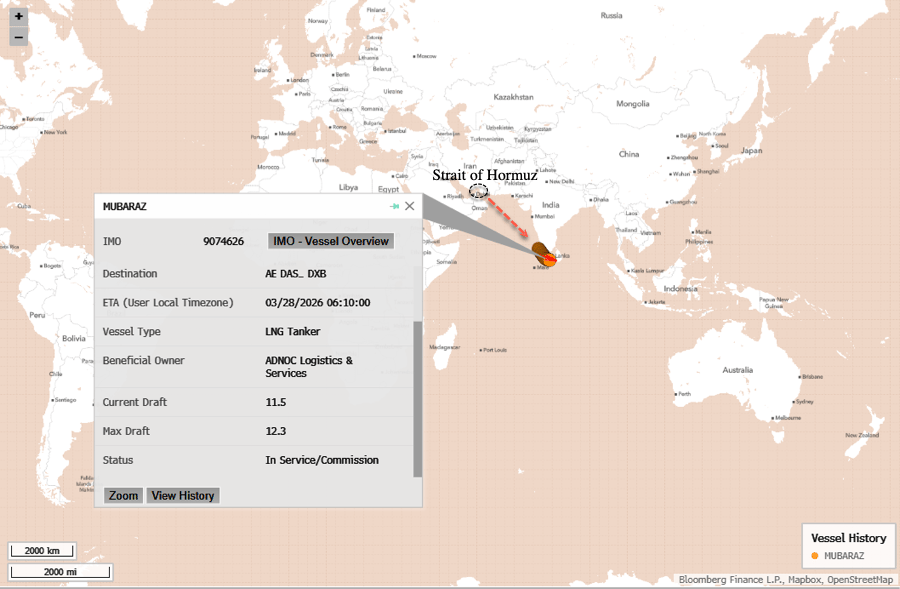Click the popup's vertical scrollbar thumb
This screenshot has width=900, height=589.
pos(417,398)
